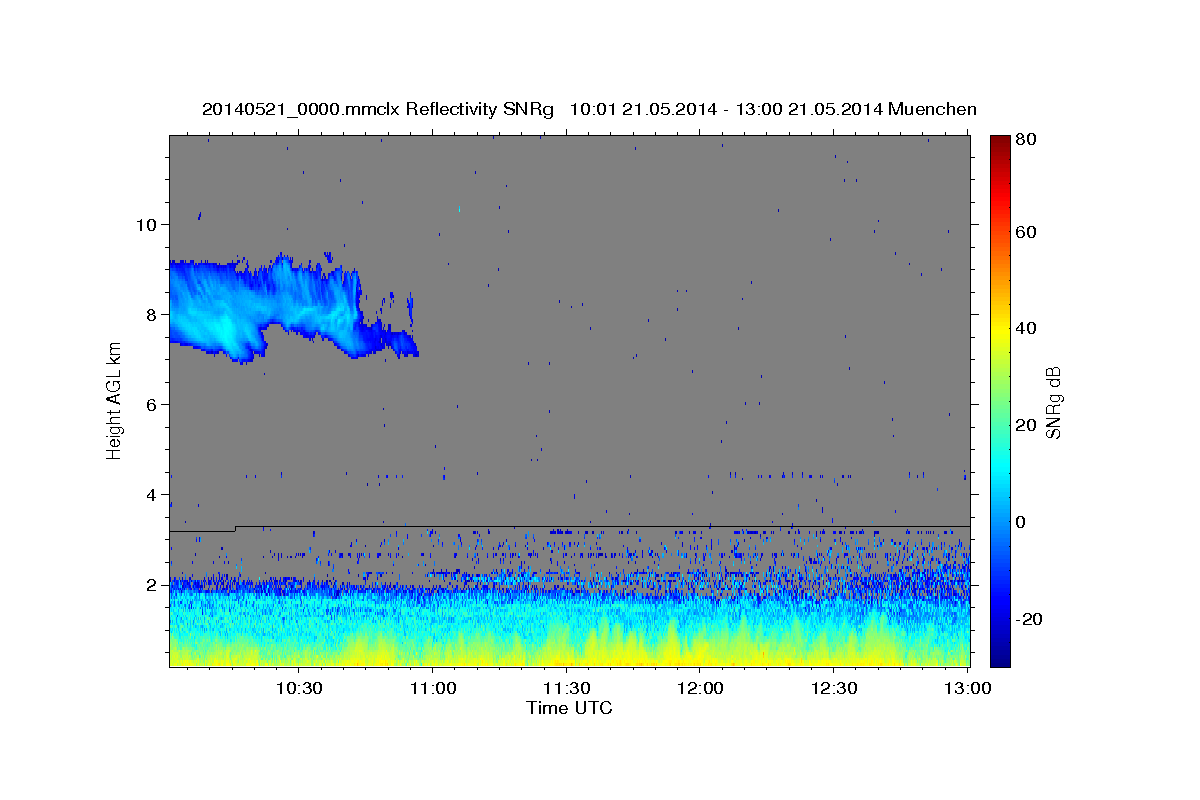Image resolution: width=1200 pixels, height=800 pixels.
Task: Click the plot title text beginning '20140521_0000.mmclx Reflectivity SNRg'
Action: 589,109
